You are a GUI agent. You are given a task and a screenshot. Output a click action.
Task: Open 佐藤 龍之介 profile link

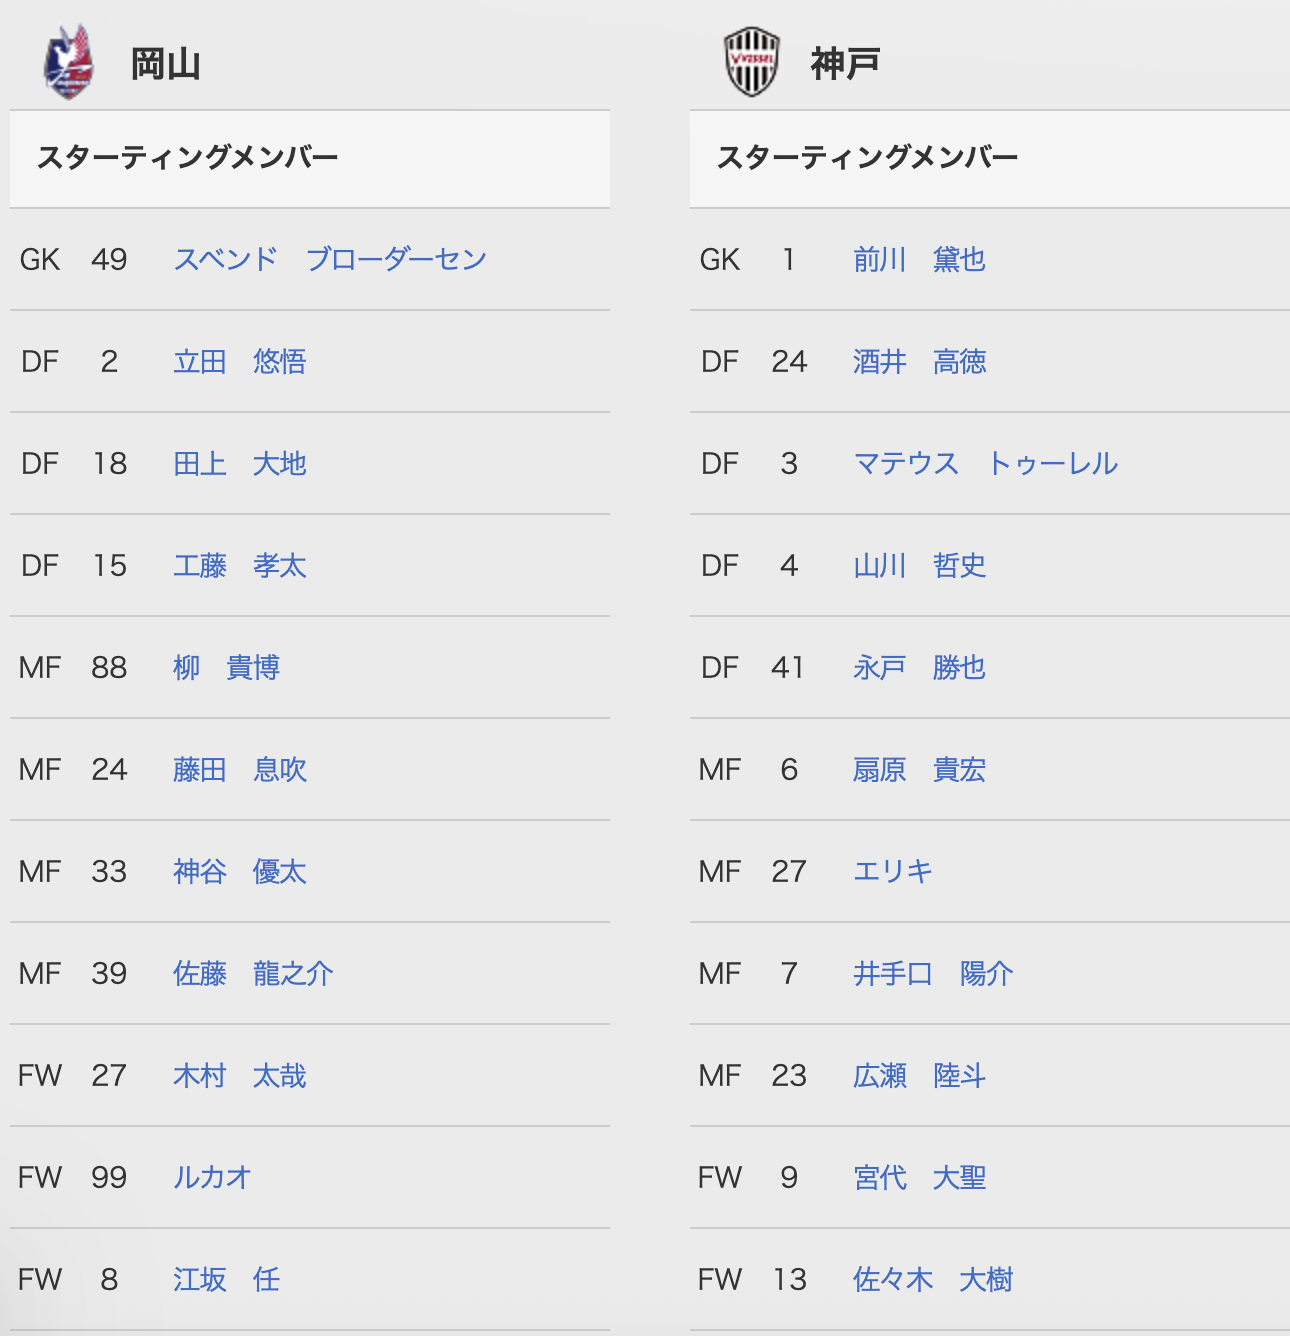(x=253, y=973)
